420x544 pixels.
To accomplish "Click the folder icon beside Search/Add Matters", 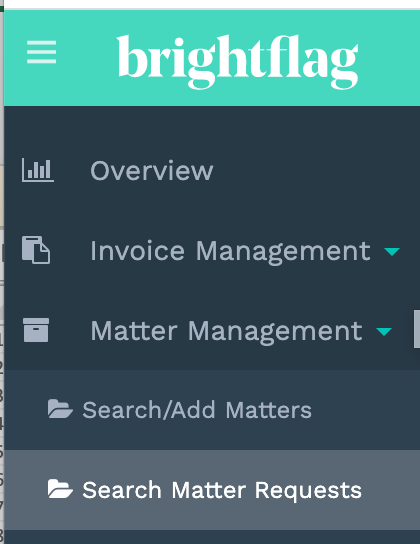I will (x=60, y=409).
